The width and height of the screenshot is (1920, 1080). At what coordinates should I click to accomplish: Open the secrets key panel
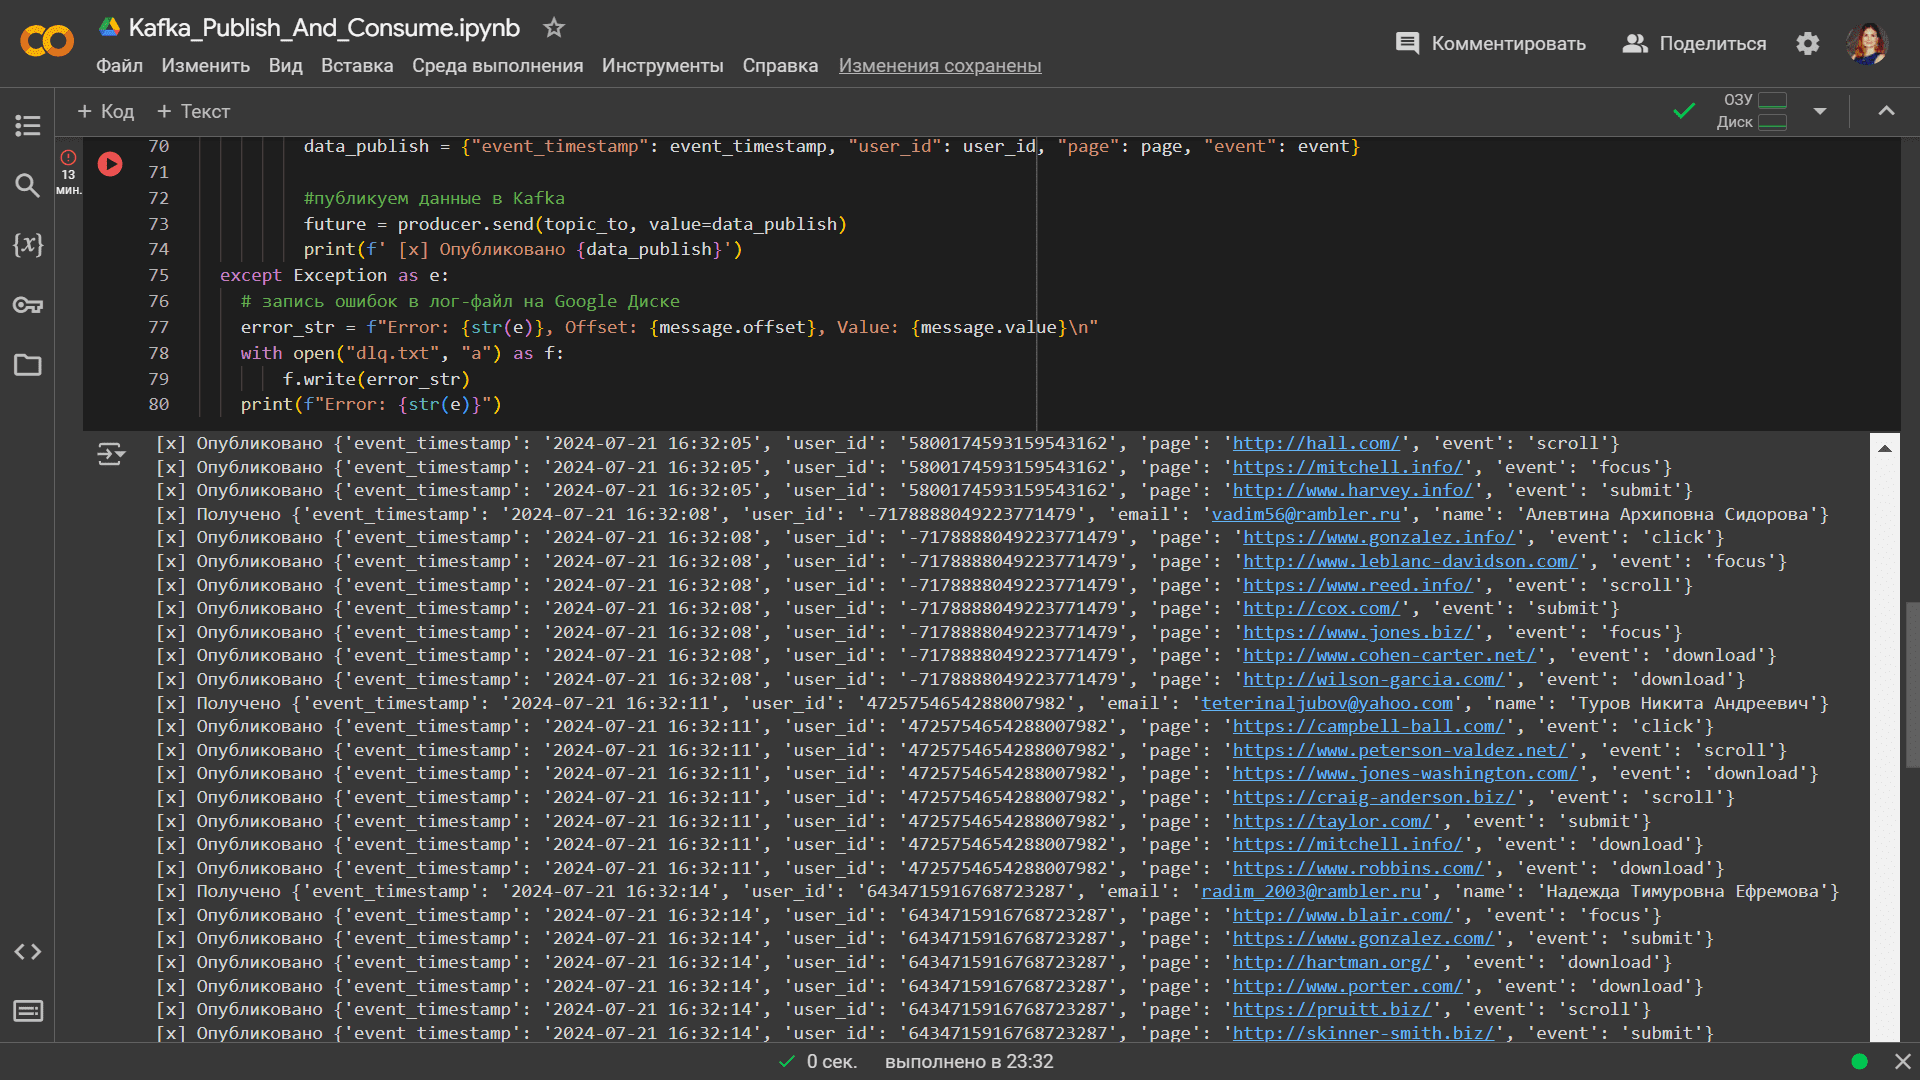tap(27, 305)
